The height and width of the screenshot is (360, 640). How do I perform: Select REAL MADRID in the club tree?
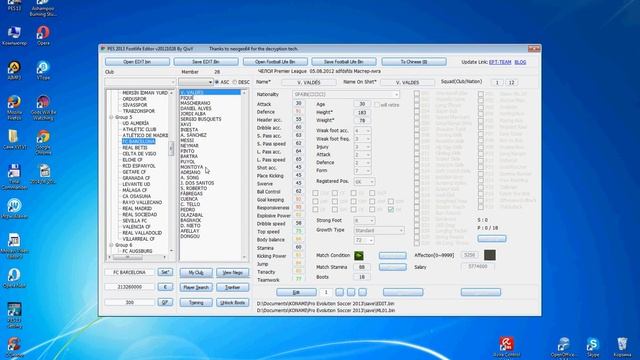pyautogui.click(x=137, y=209)
